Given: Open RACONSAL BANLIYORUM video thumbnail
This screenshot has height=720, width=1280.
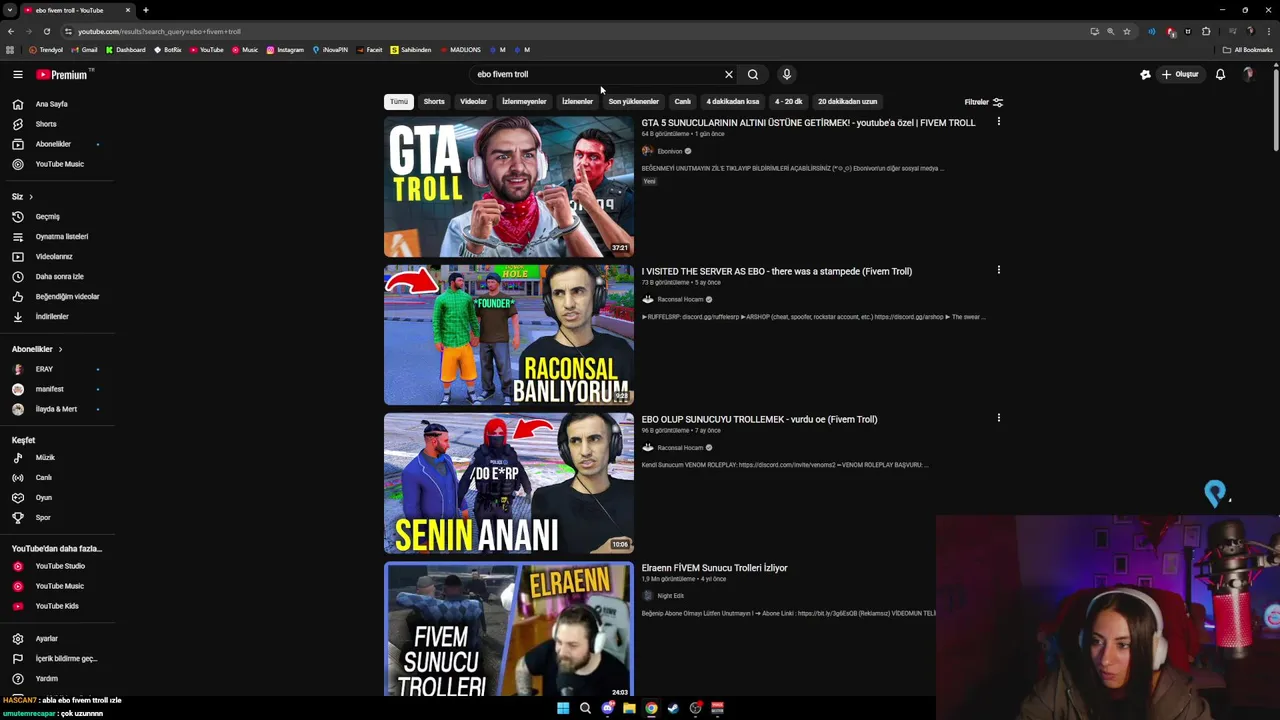Looking at the screenshot, I should 509,335.
